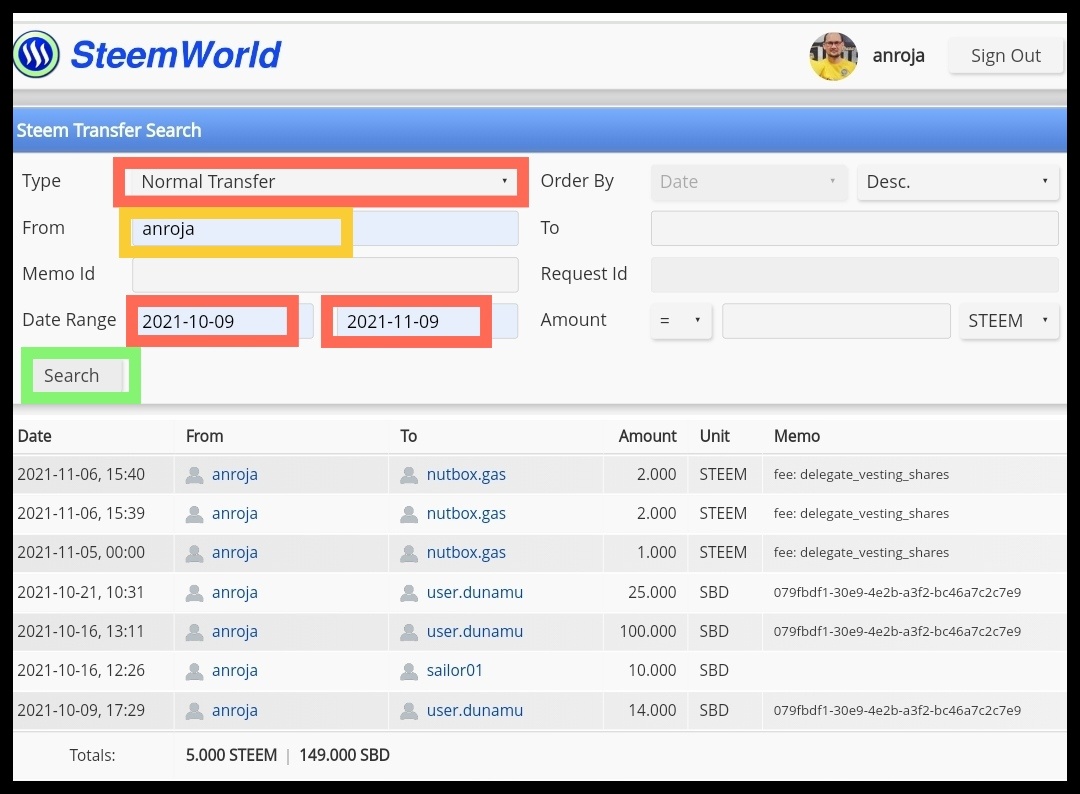Select the 100.000 amount cell
This screenshot has width=1080, height=794.
(648, 631)
